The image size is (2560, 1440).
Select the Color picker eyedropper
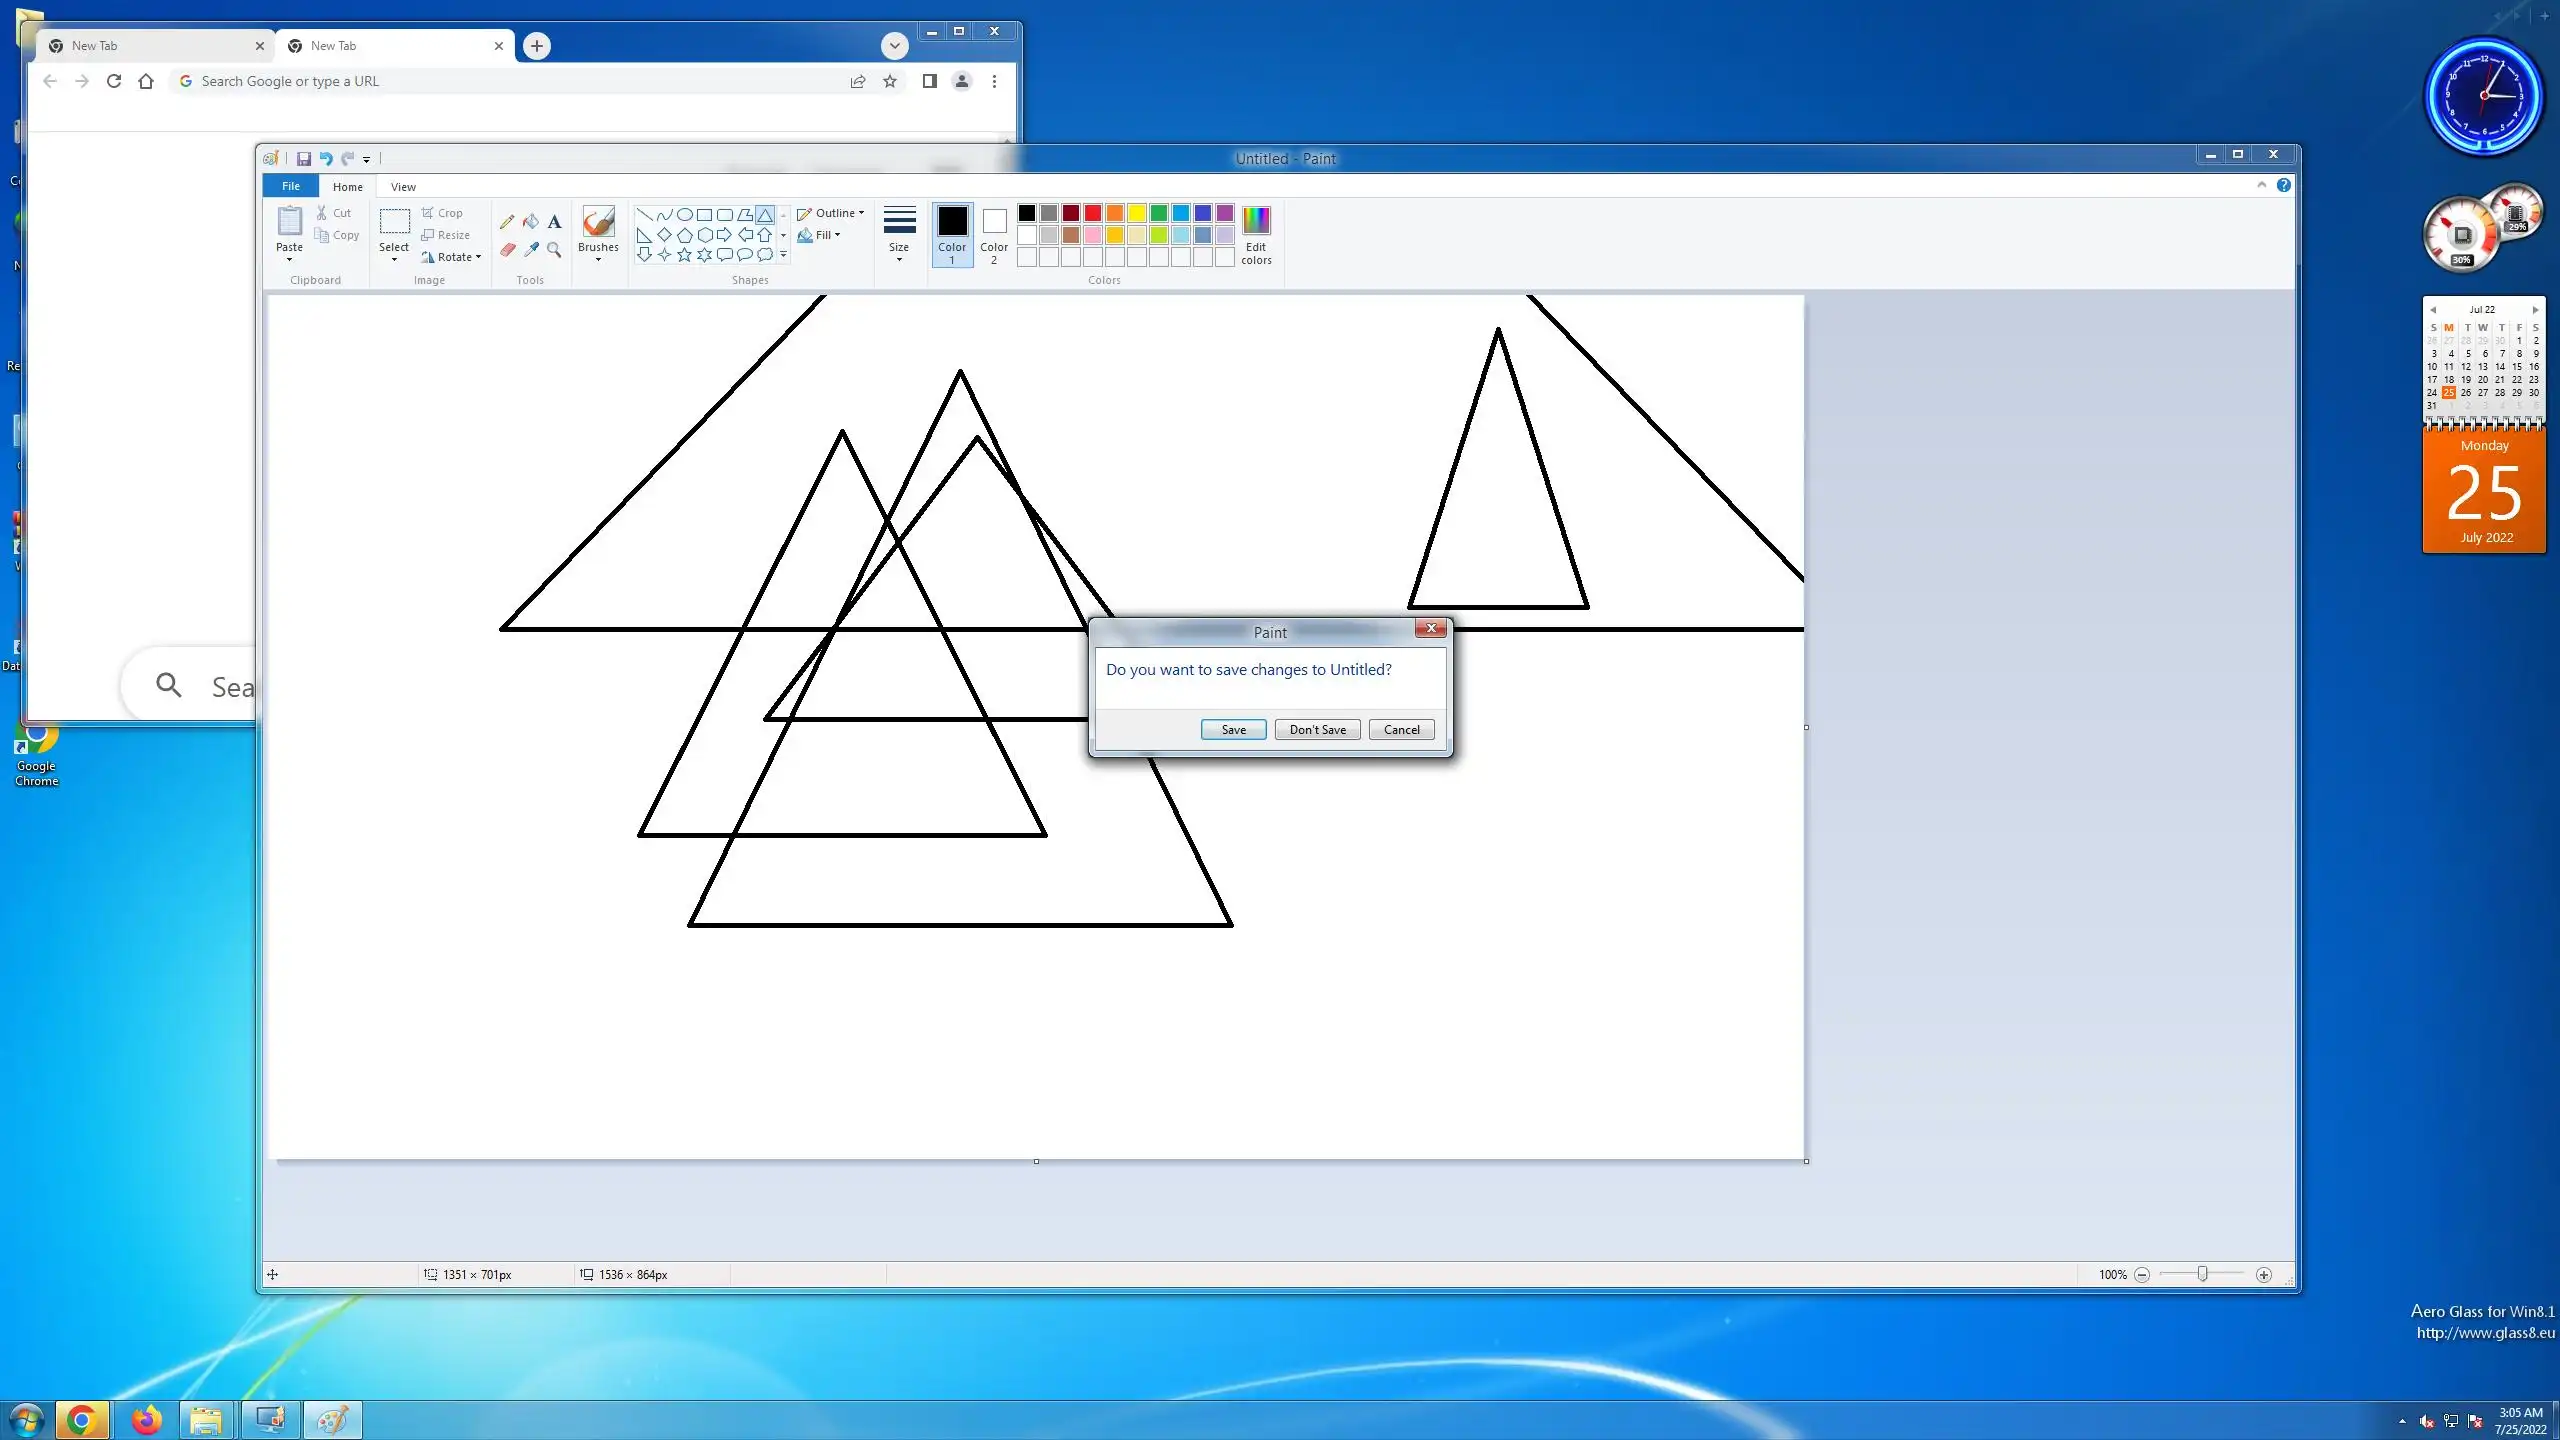tap(531, 250)
